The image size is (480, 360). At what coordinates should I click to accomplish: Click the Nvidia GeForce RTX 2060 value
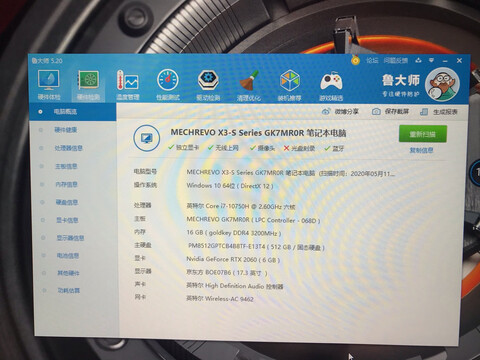tap(233, 259)
